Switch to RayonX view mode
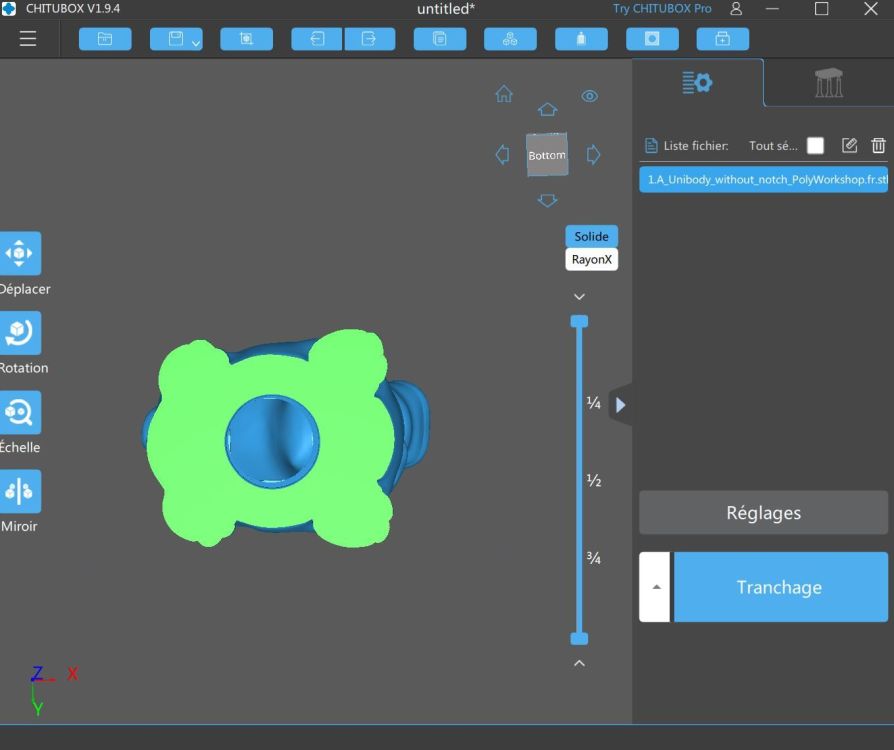 (591, 260)
